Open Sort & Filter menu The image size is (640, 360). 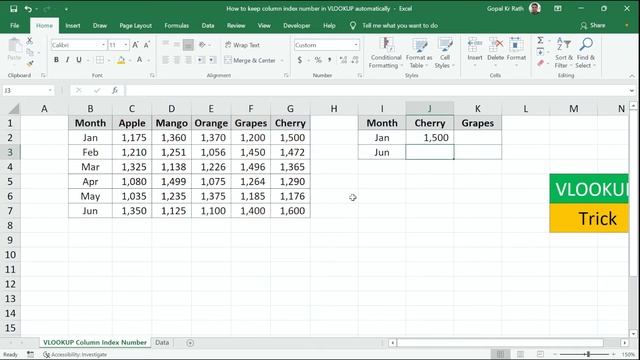564,53
